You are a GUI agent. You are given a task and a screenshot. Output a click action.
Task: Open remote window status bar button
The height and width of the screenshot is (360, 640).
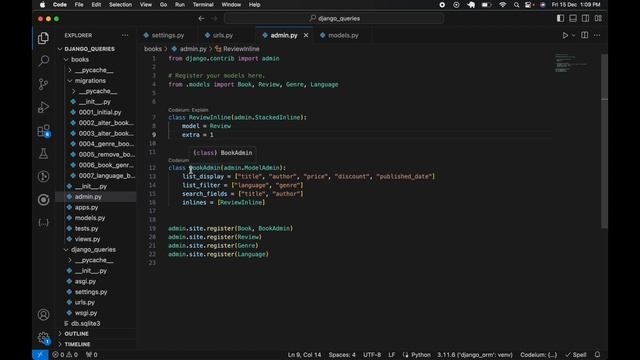click(x=40, y=355)
